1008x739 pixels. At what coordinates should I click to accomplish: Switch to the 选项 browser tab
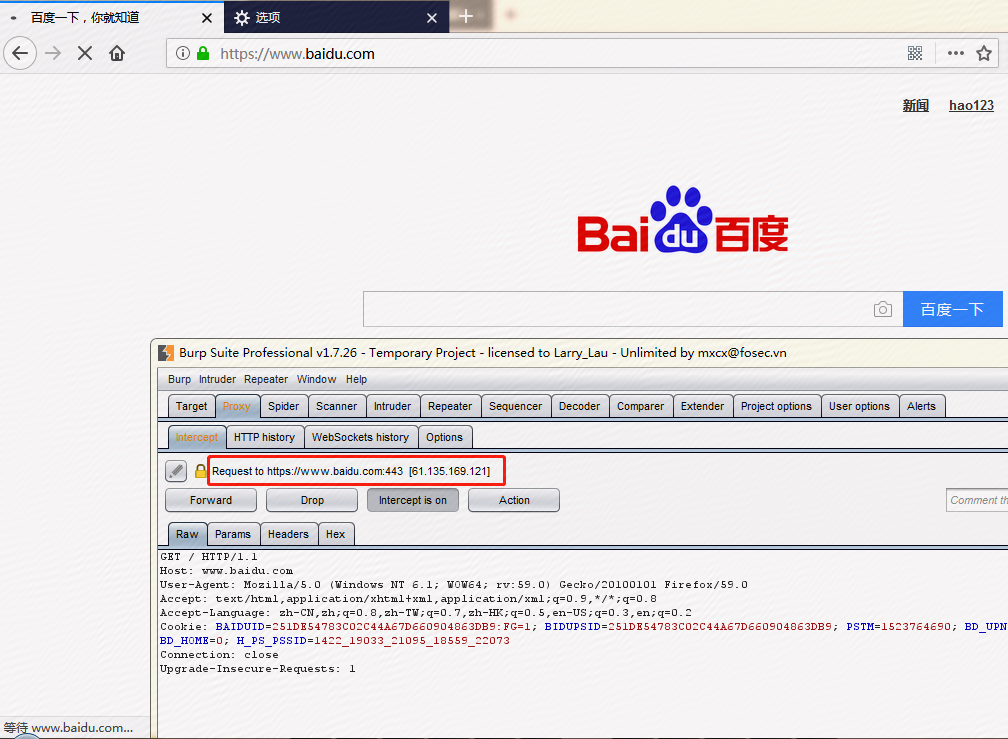(x=334, y=18)
